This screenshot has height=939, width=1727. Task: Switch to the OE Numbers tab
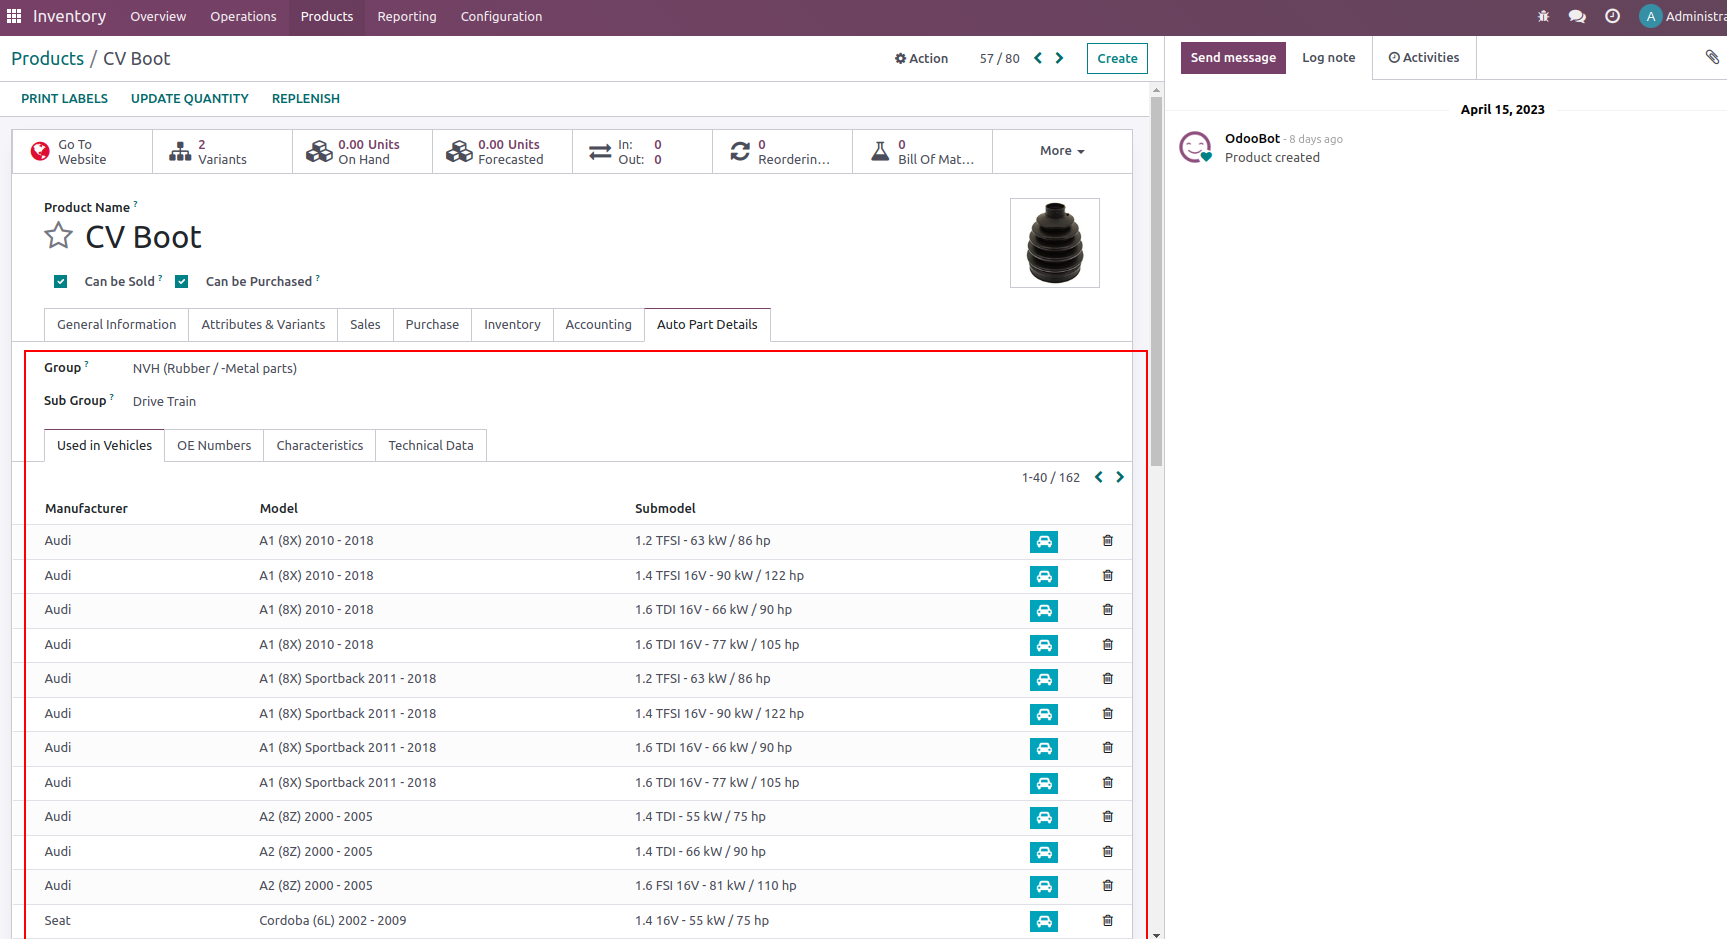coord(214,446)
